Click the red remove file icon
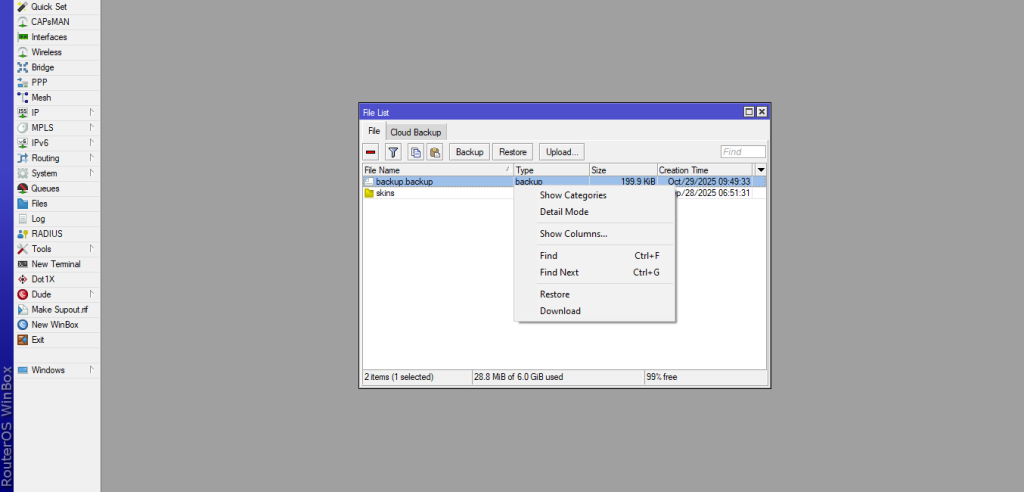This screenshot has height=492, width=1024. tap(371, 152)
